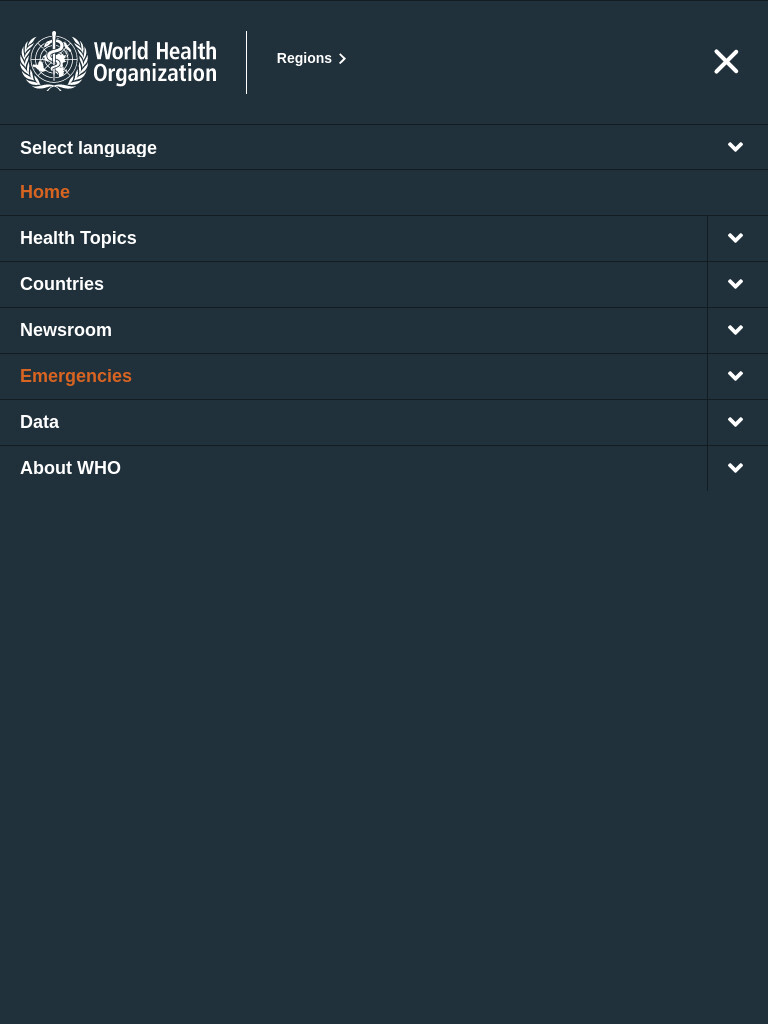This screenshot has width=768, height=1024.
Task: Expand the Countries submenu chevron
Action: (x=735, y=284)
